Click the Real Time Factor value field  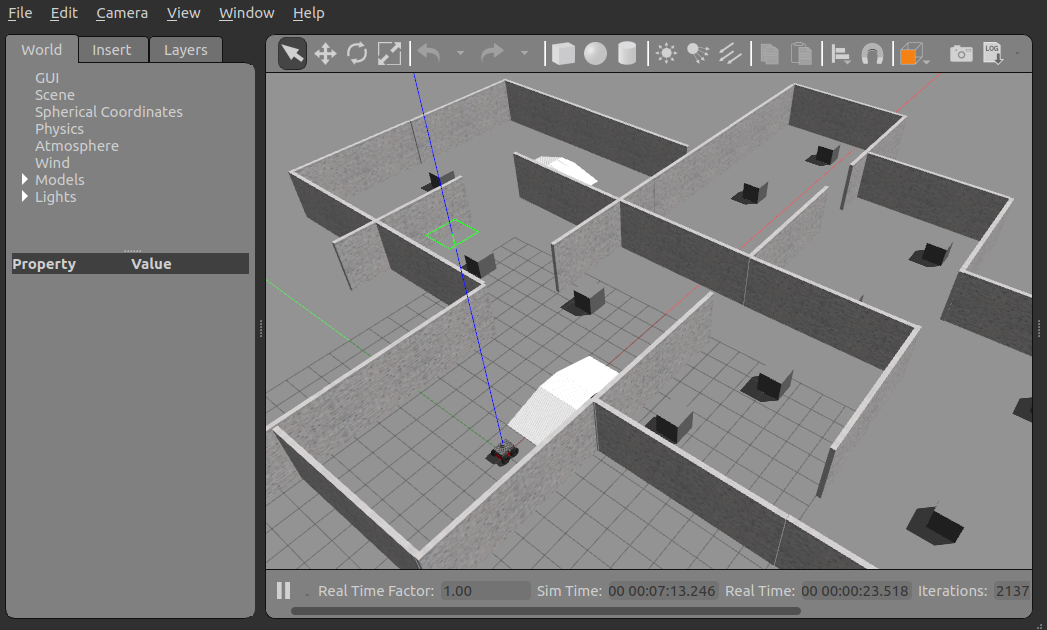point(485,591)
